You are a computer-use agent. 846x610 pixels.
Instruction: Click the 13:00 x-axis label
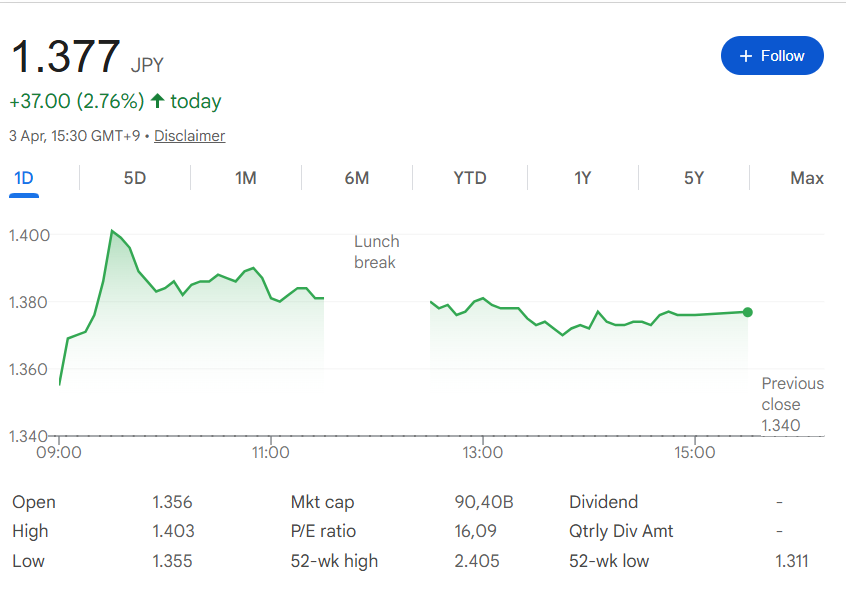tap(482, 452)
